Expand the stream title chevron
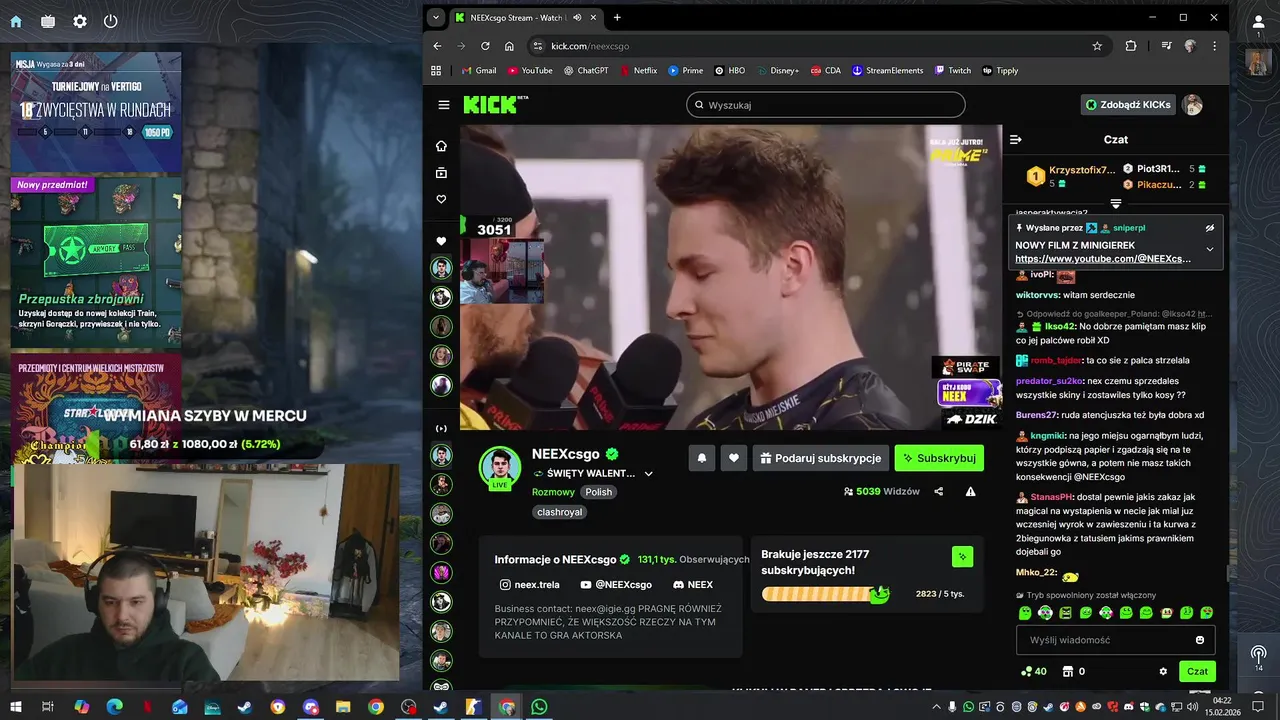 coord(648,474)
